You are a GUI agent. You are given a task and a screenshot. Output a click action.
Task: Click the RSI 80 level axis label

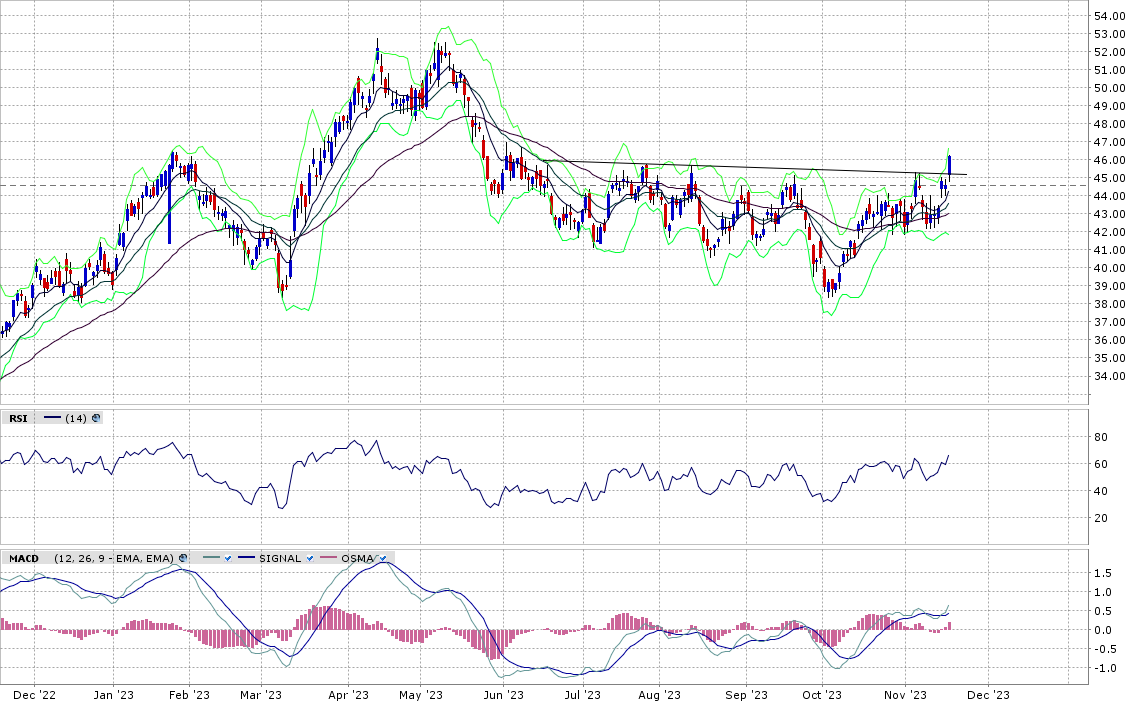(x=1103, y=437)
